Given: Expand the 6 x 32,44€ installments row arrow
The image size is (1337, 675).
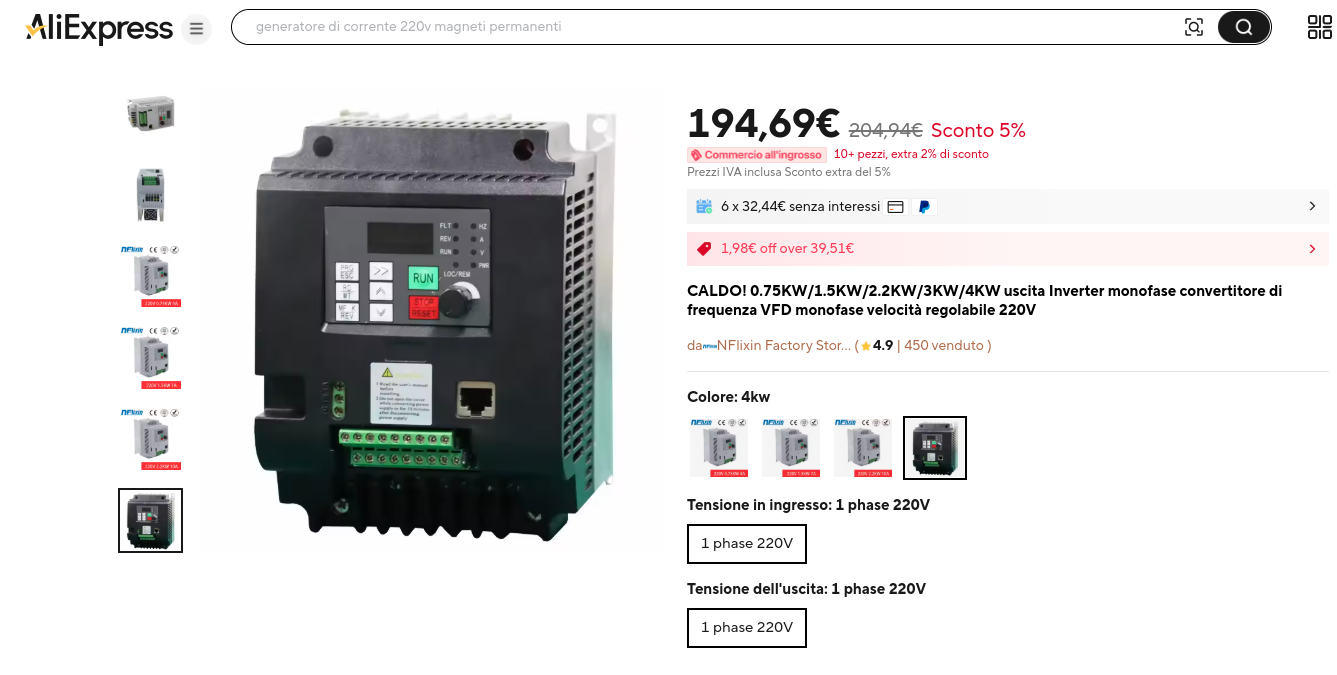Looking at the screenshot, I should [x=1312, y=207].
